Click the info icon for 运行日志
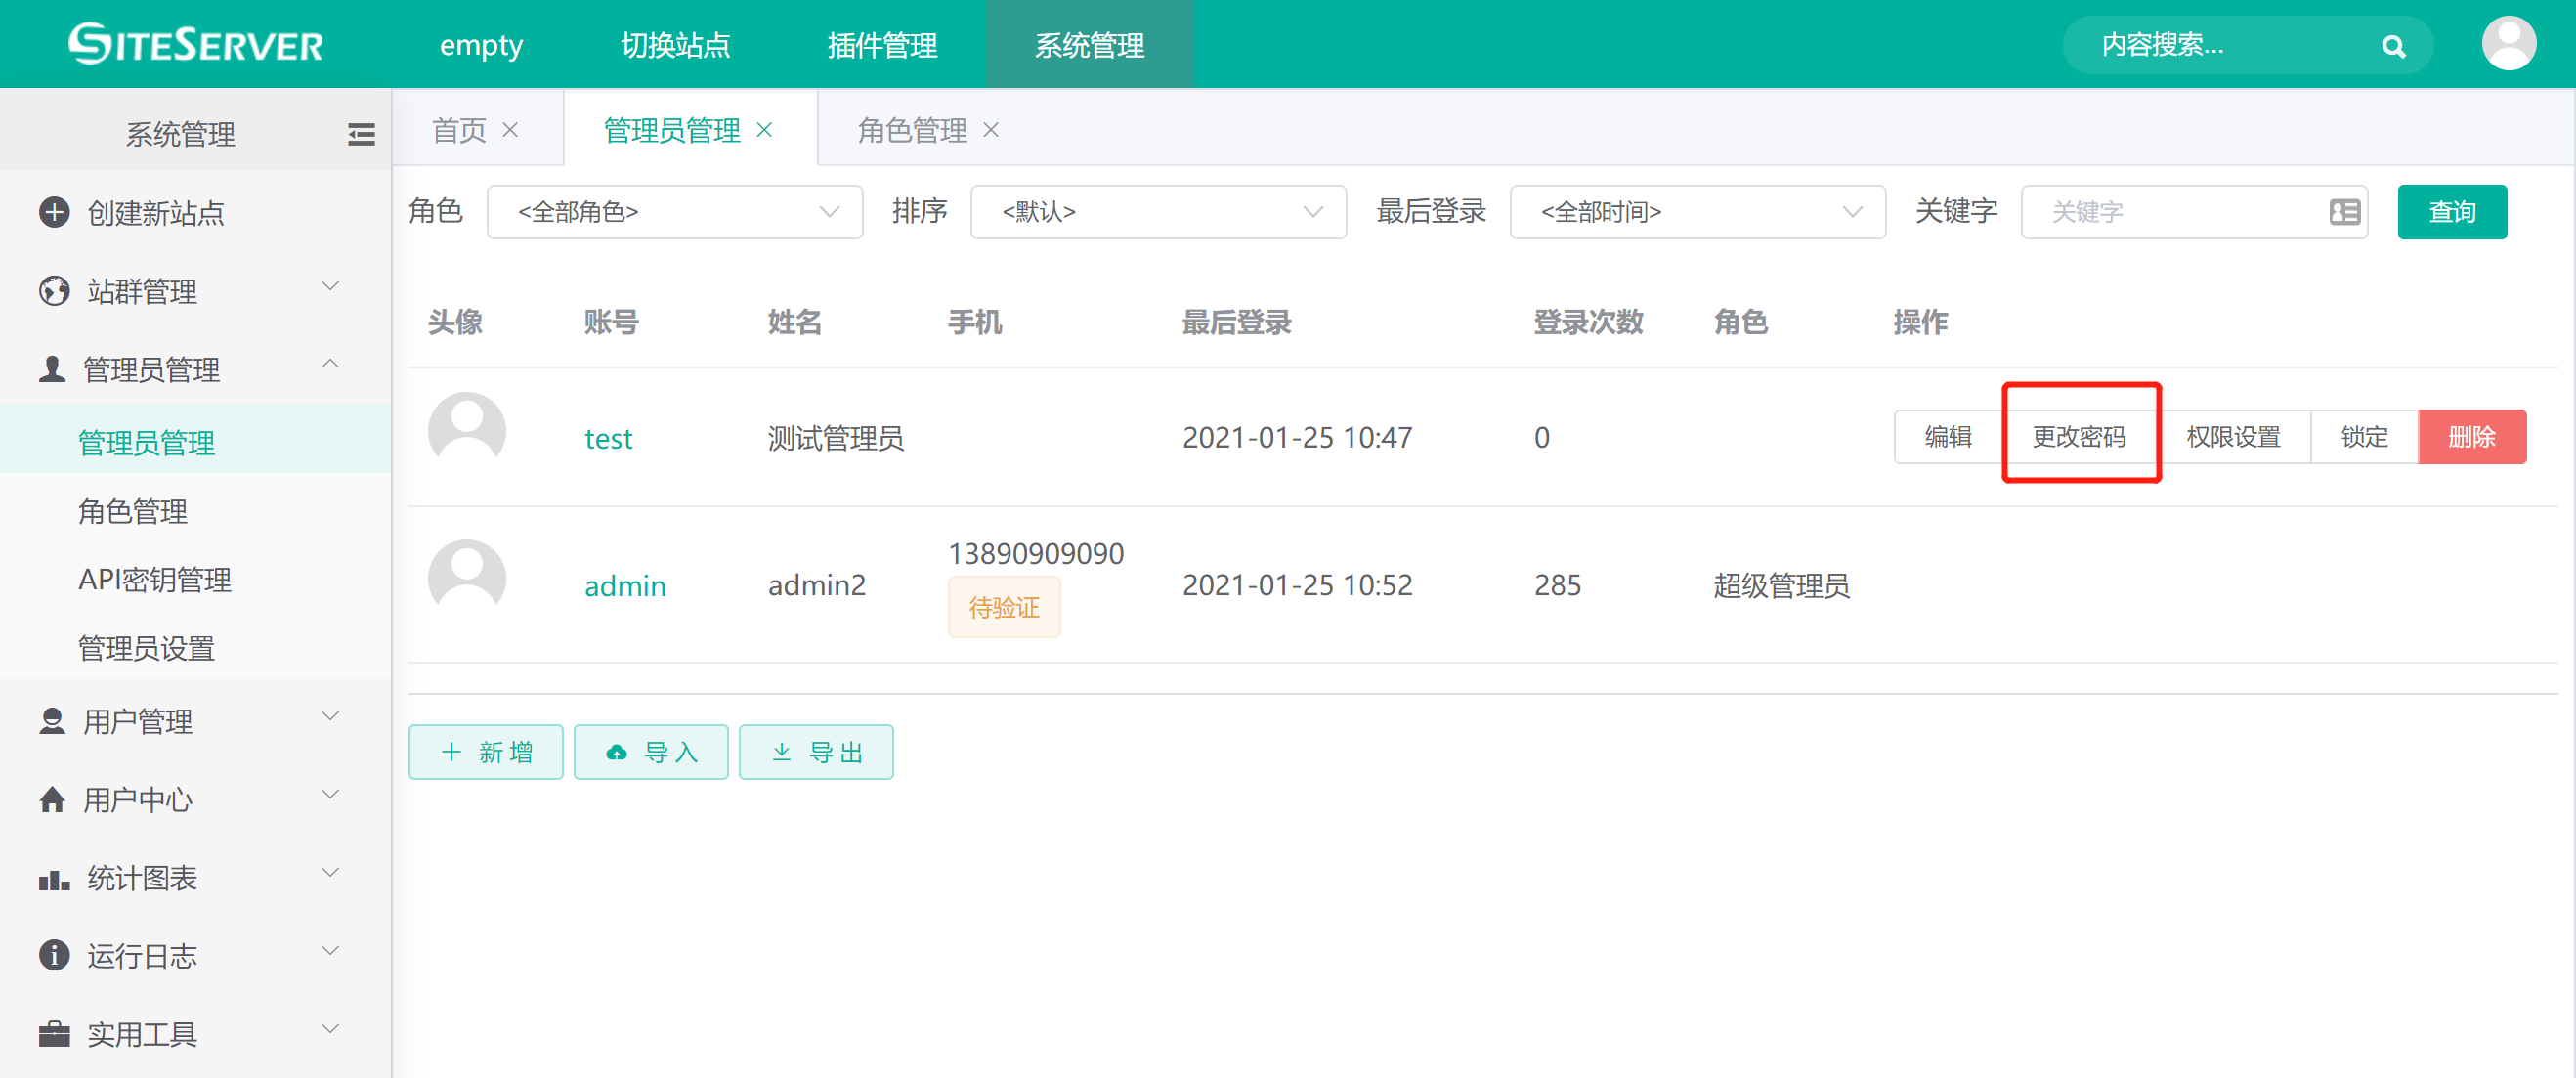 pos(53,955)
